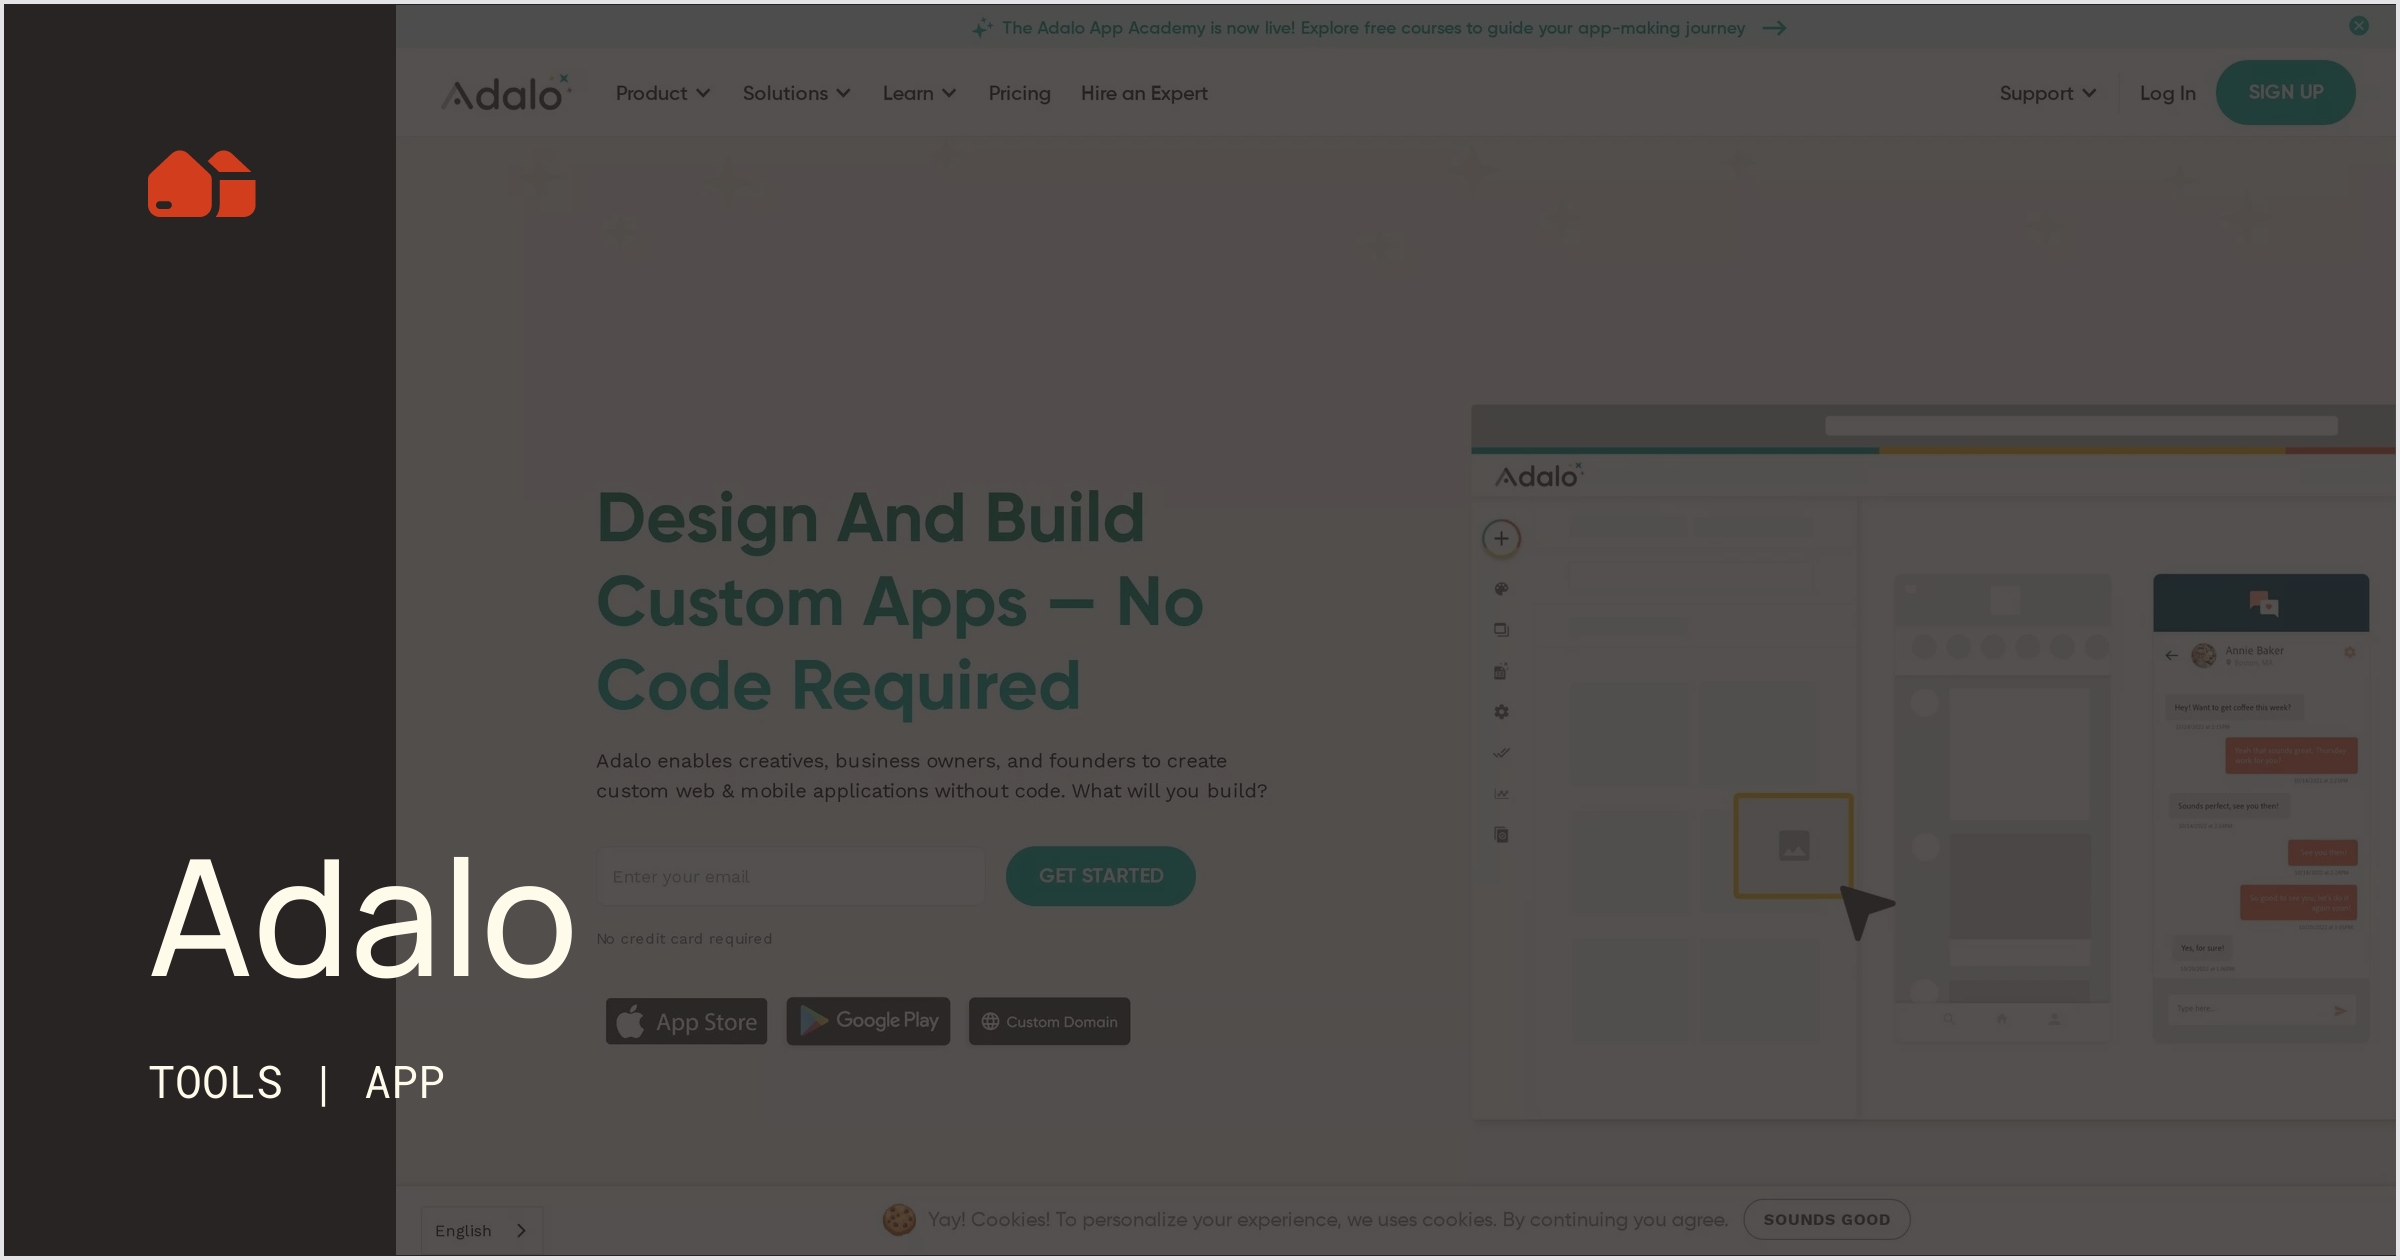2400x1260 pixels.
Task: Click the back arrow in Annie Baker's chat
Action: (x=2171, y=655)
